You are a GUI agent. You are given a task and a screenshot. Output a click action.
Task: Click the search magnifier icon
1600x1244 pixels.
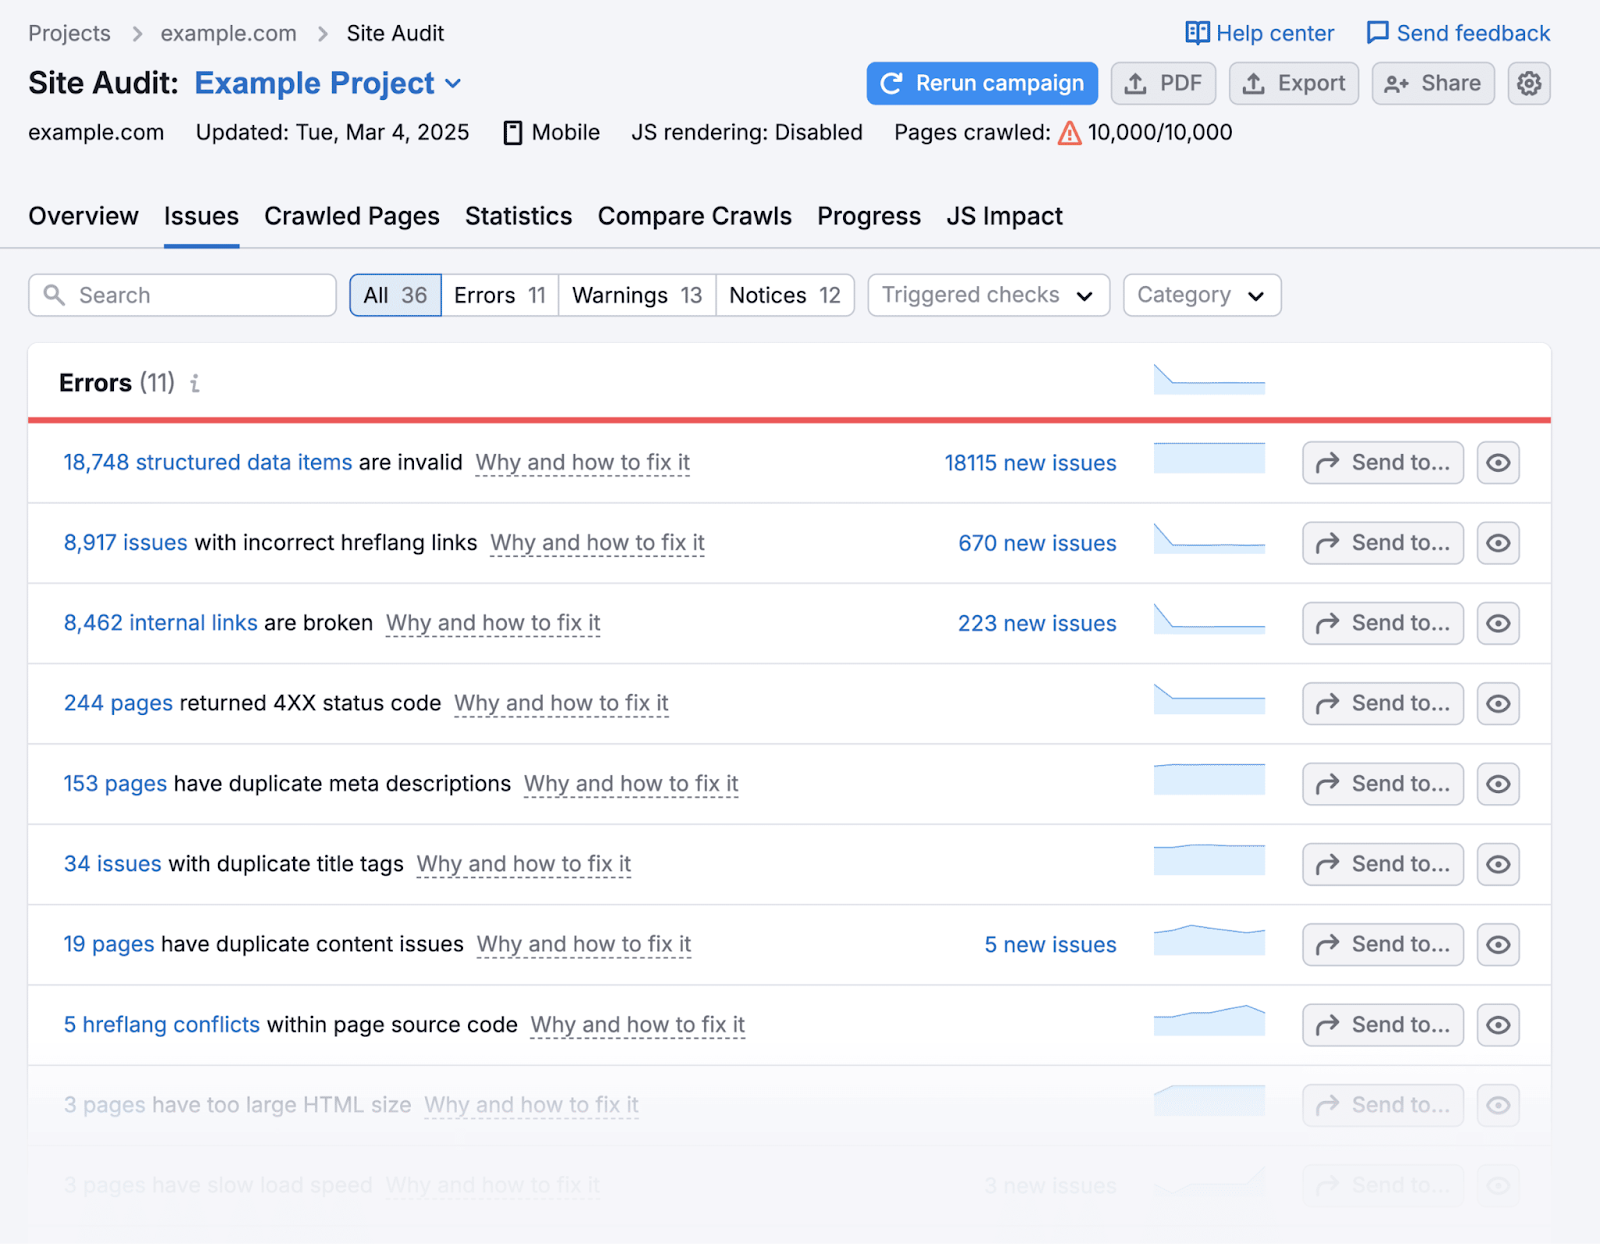(55, 295)
